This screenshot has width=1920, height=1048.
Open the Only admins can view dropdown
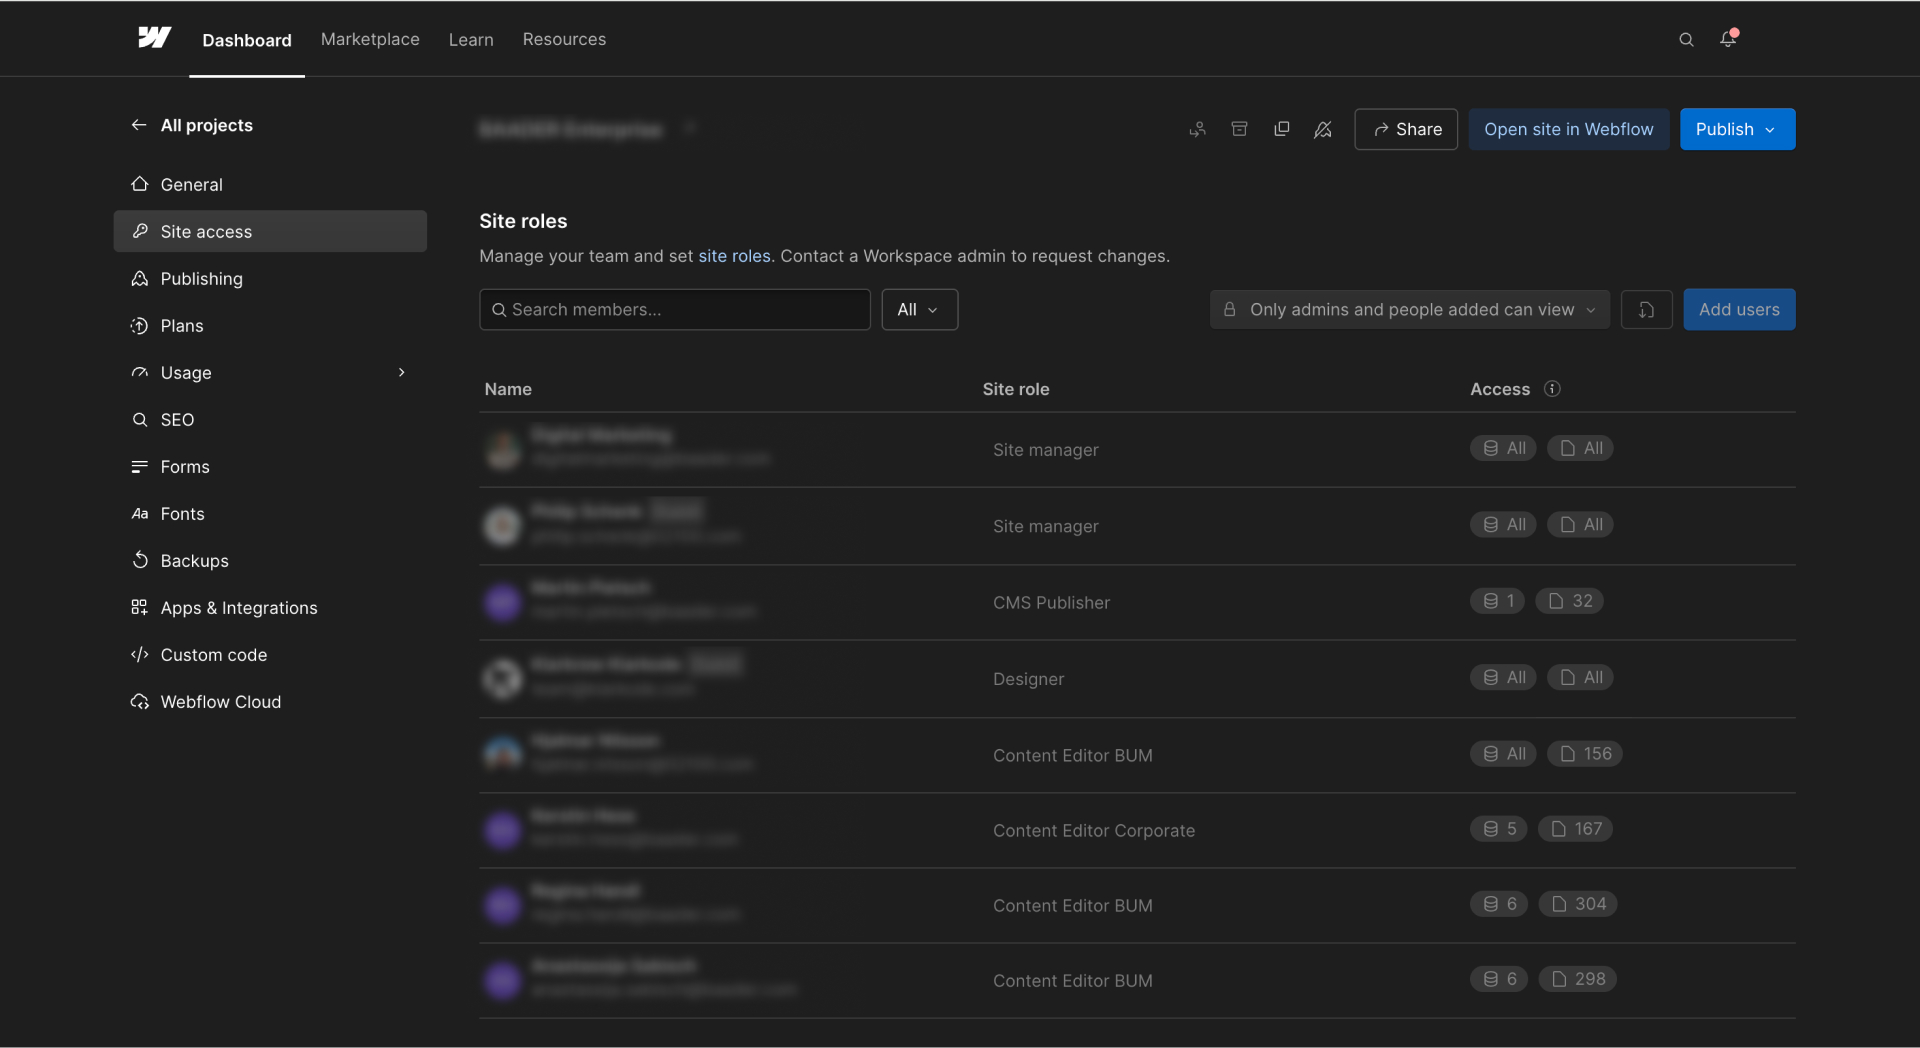click(1409, 310)
